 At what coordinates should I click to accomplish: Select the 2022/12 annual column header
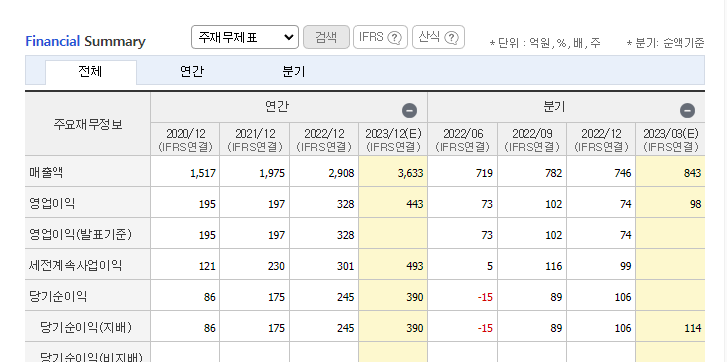(x=324, y=140)
